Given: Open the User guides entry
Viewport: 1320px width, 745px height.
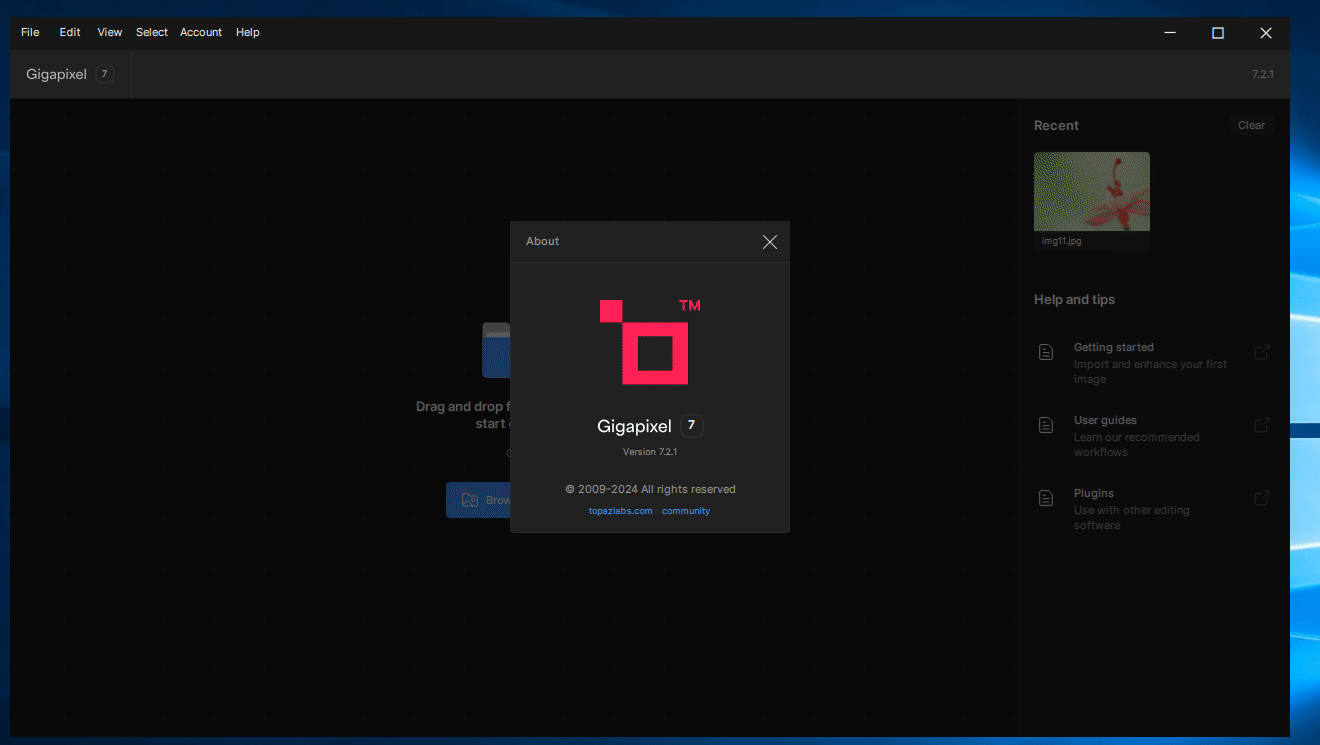Looking at the screenshot, I should (1154, 435).
